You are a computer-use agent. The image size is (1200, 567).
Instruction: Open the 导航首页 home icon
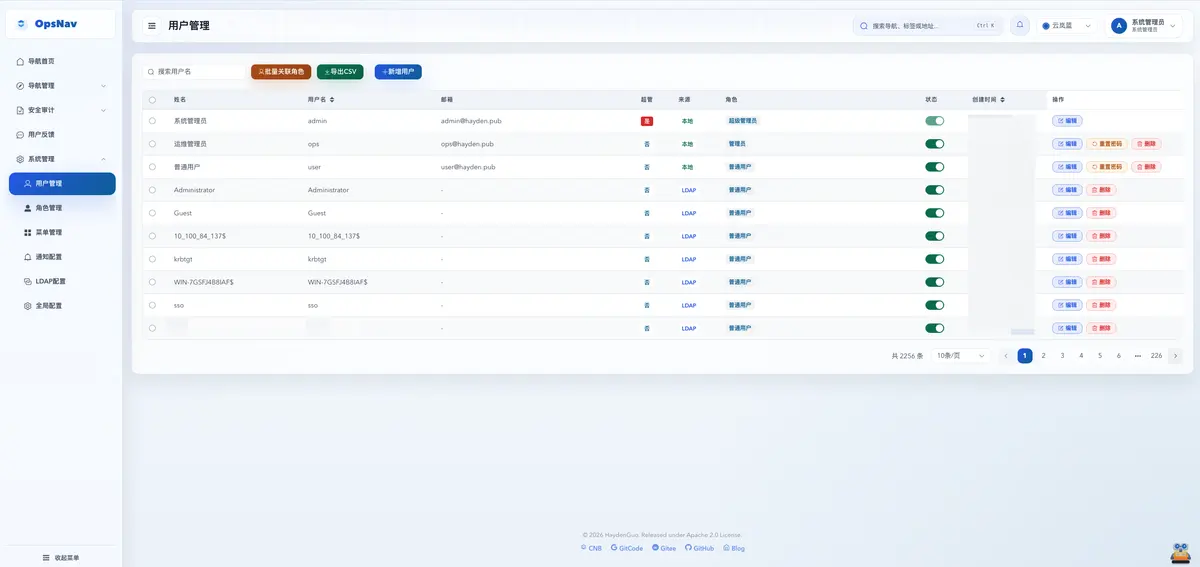click(20, 61)
